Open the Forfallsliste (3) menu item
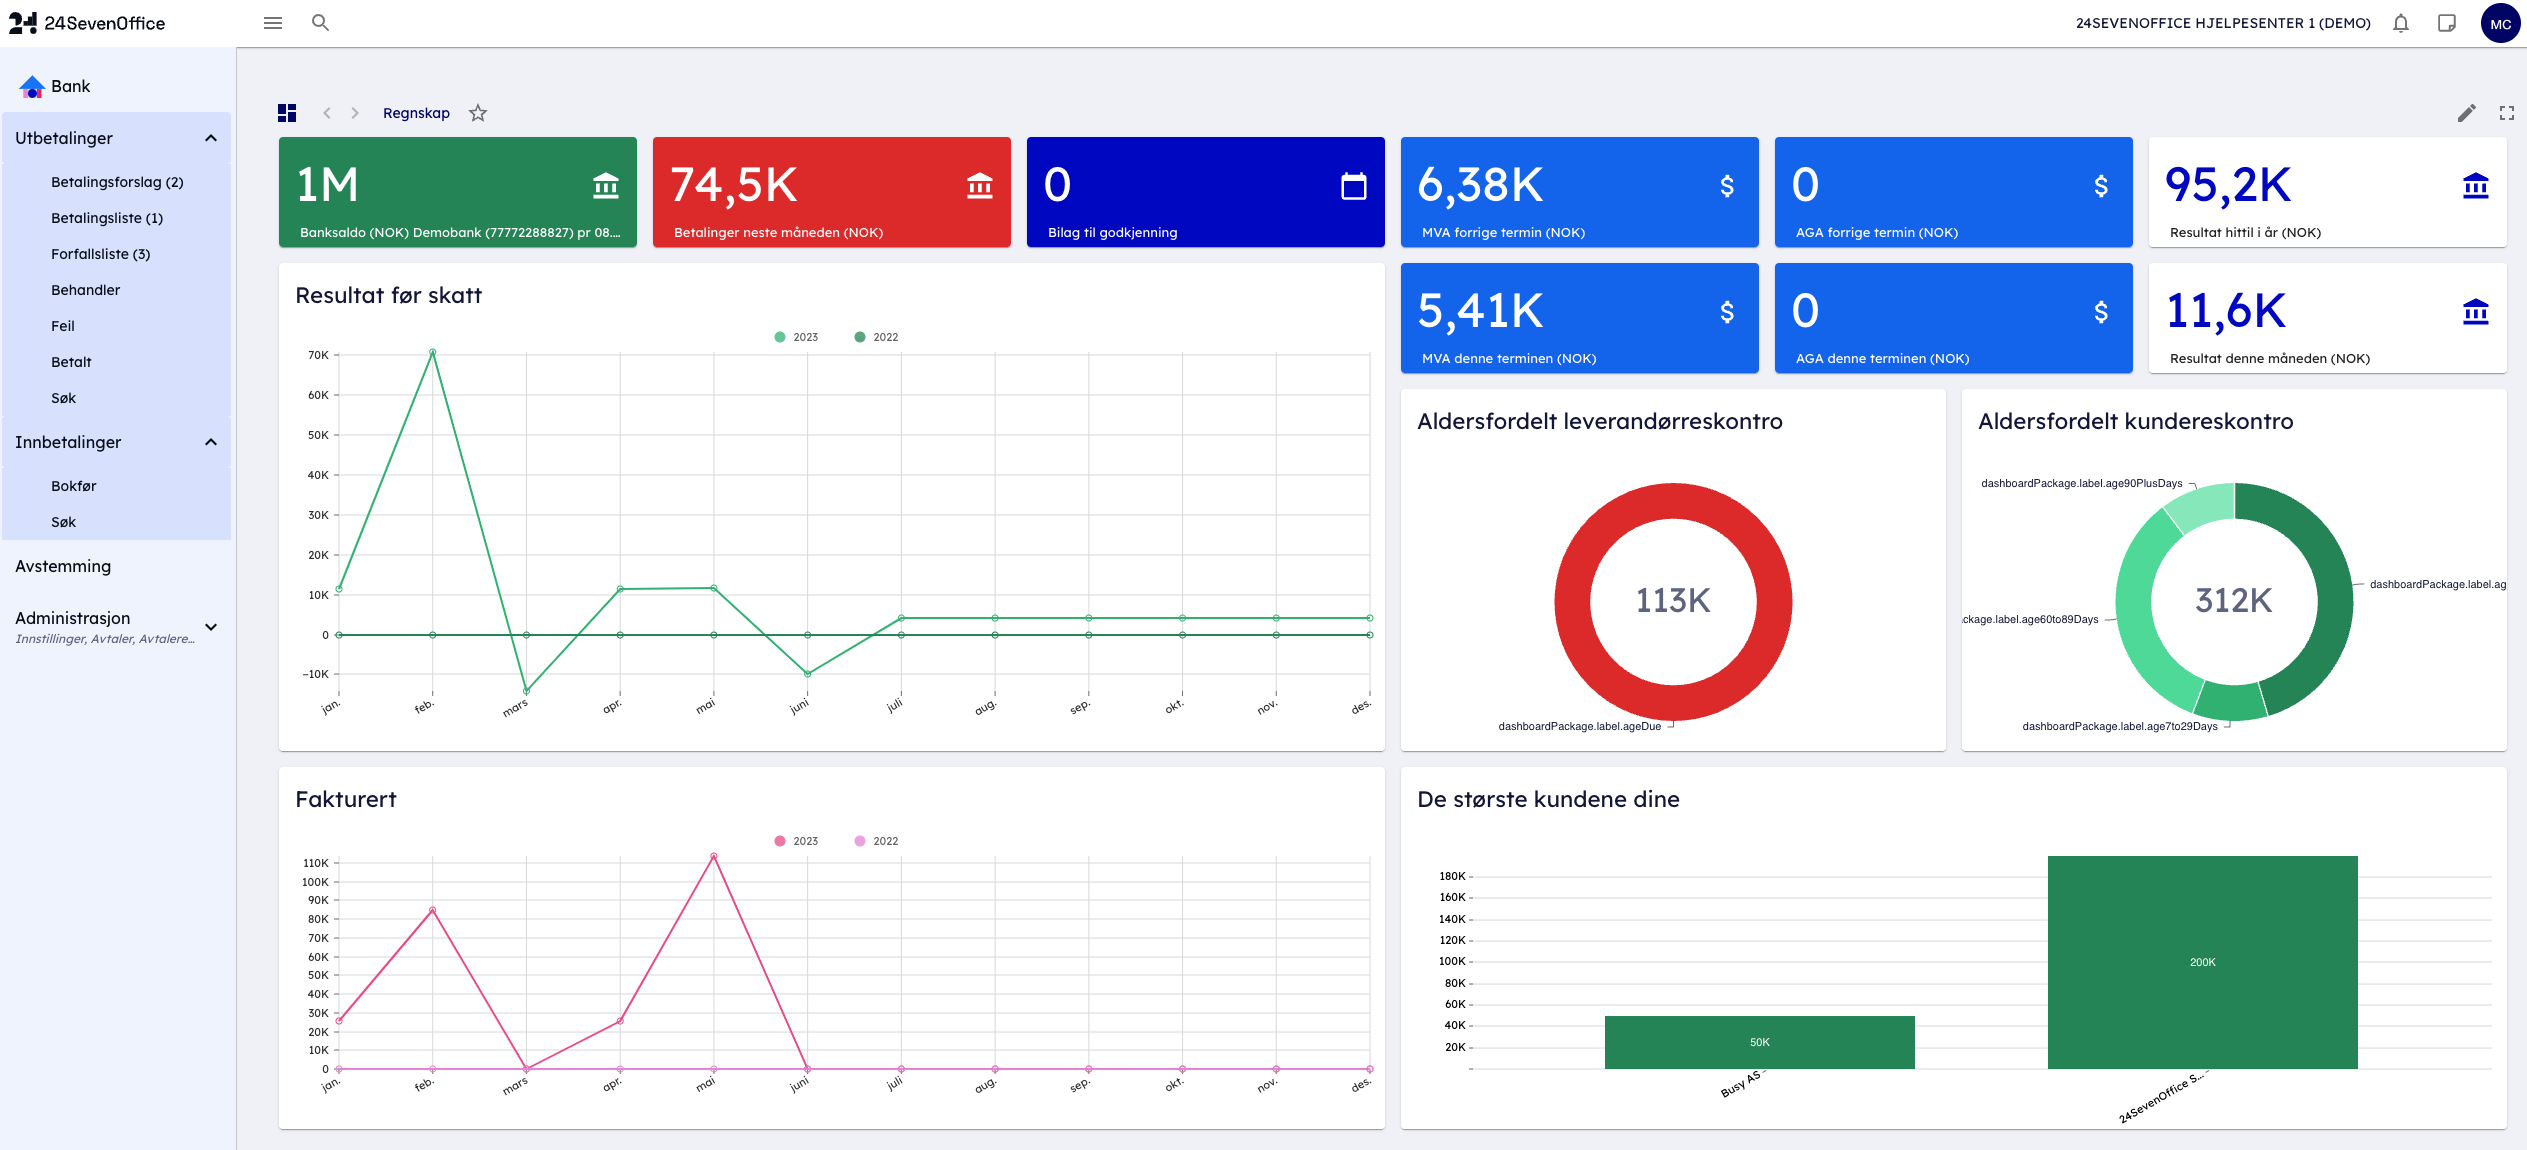Viewport: 2527px width, 1150px height. (x=100, y=254)
